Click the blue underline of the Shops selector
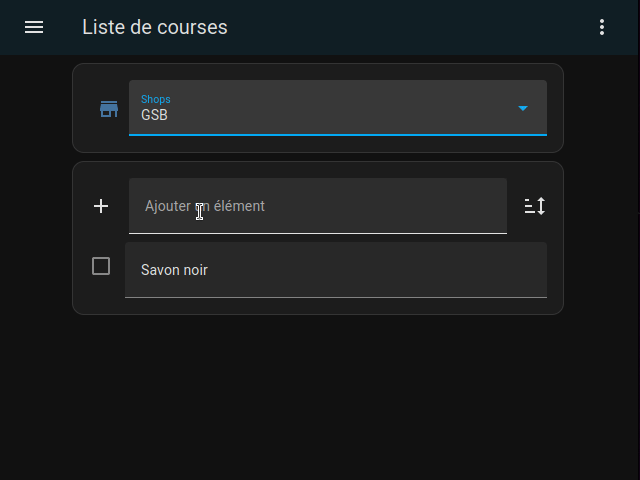The width and height of the screenshot is (640, 480). pos(338,135)
